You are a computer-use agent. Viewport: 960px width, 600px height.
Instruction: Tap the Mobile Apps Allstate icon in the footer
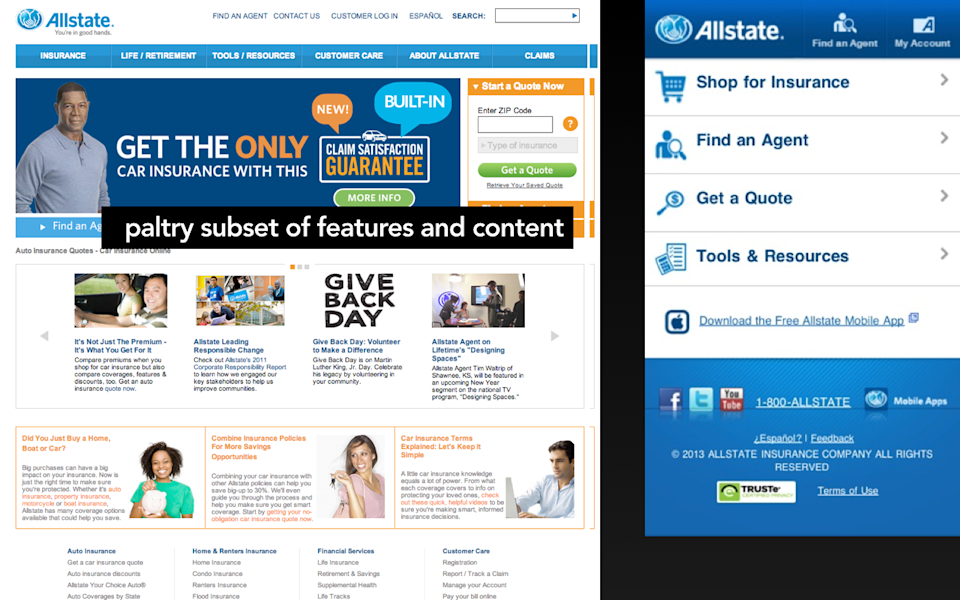click(x=876, y=399)
